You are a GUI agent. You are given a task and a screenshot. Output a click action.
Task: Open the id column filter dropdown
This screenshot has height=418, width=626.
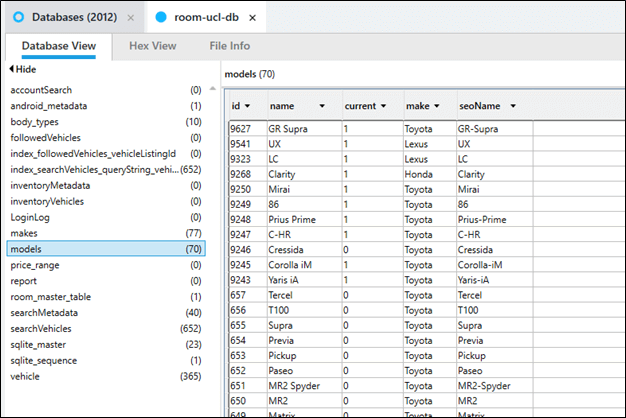coord(247,106)
